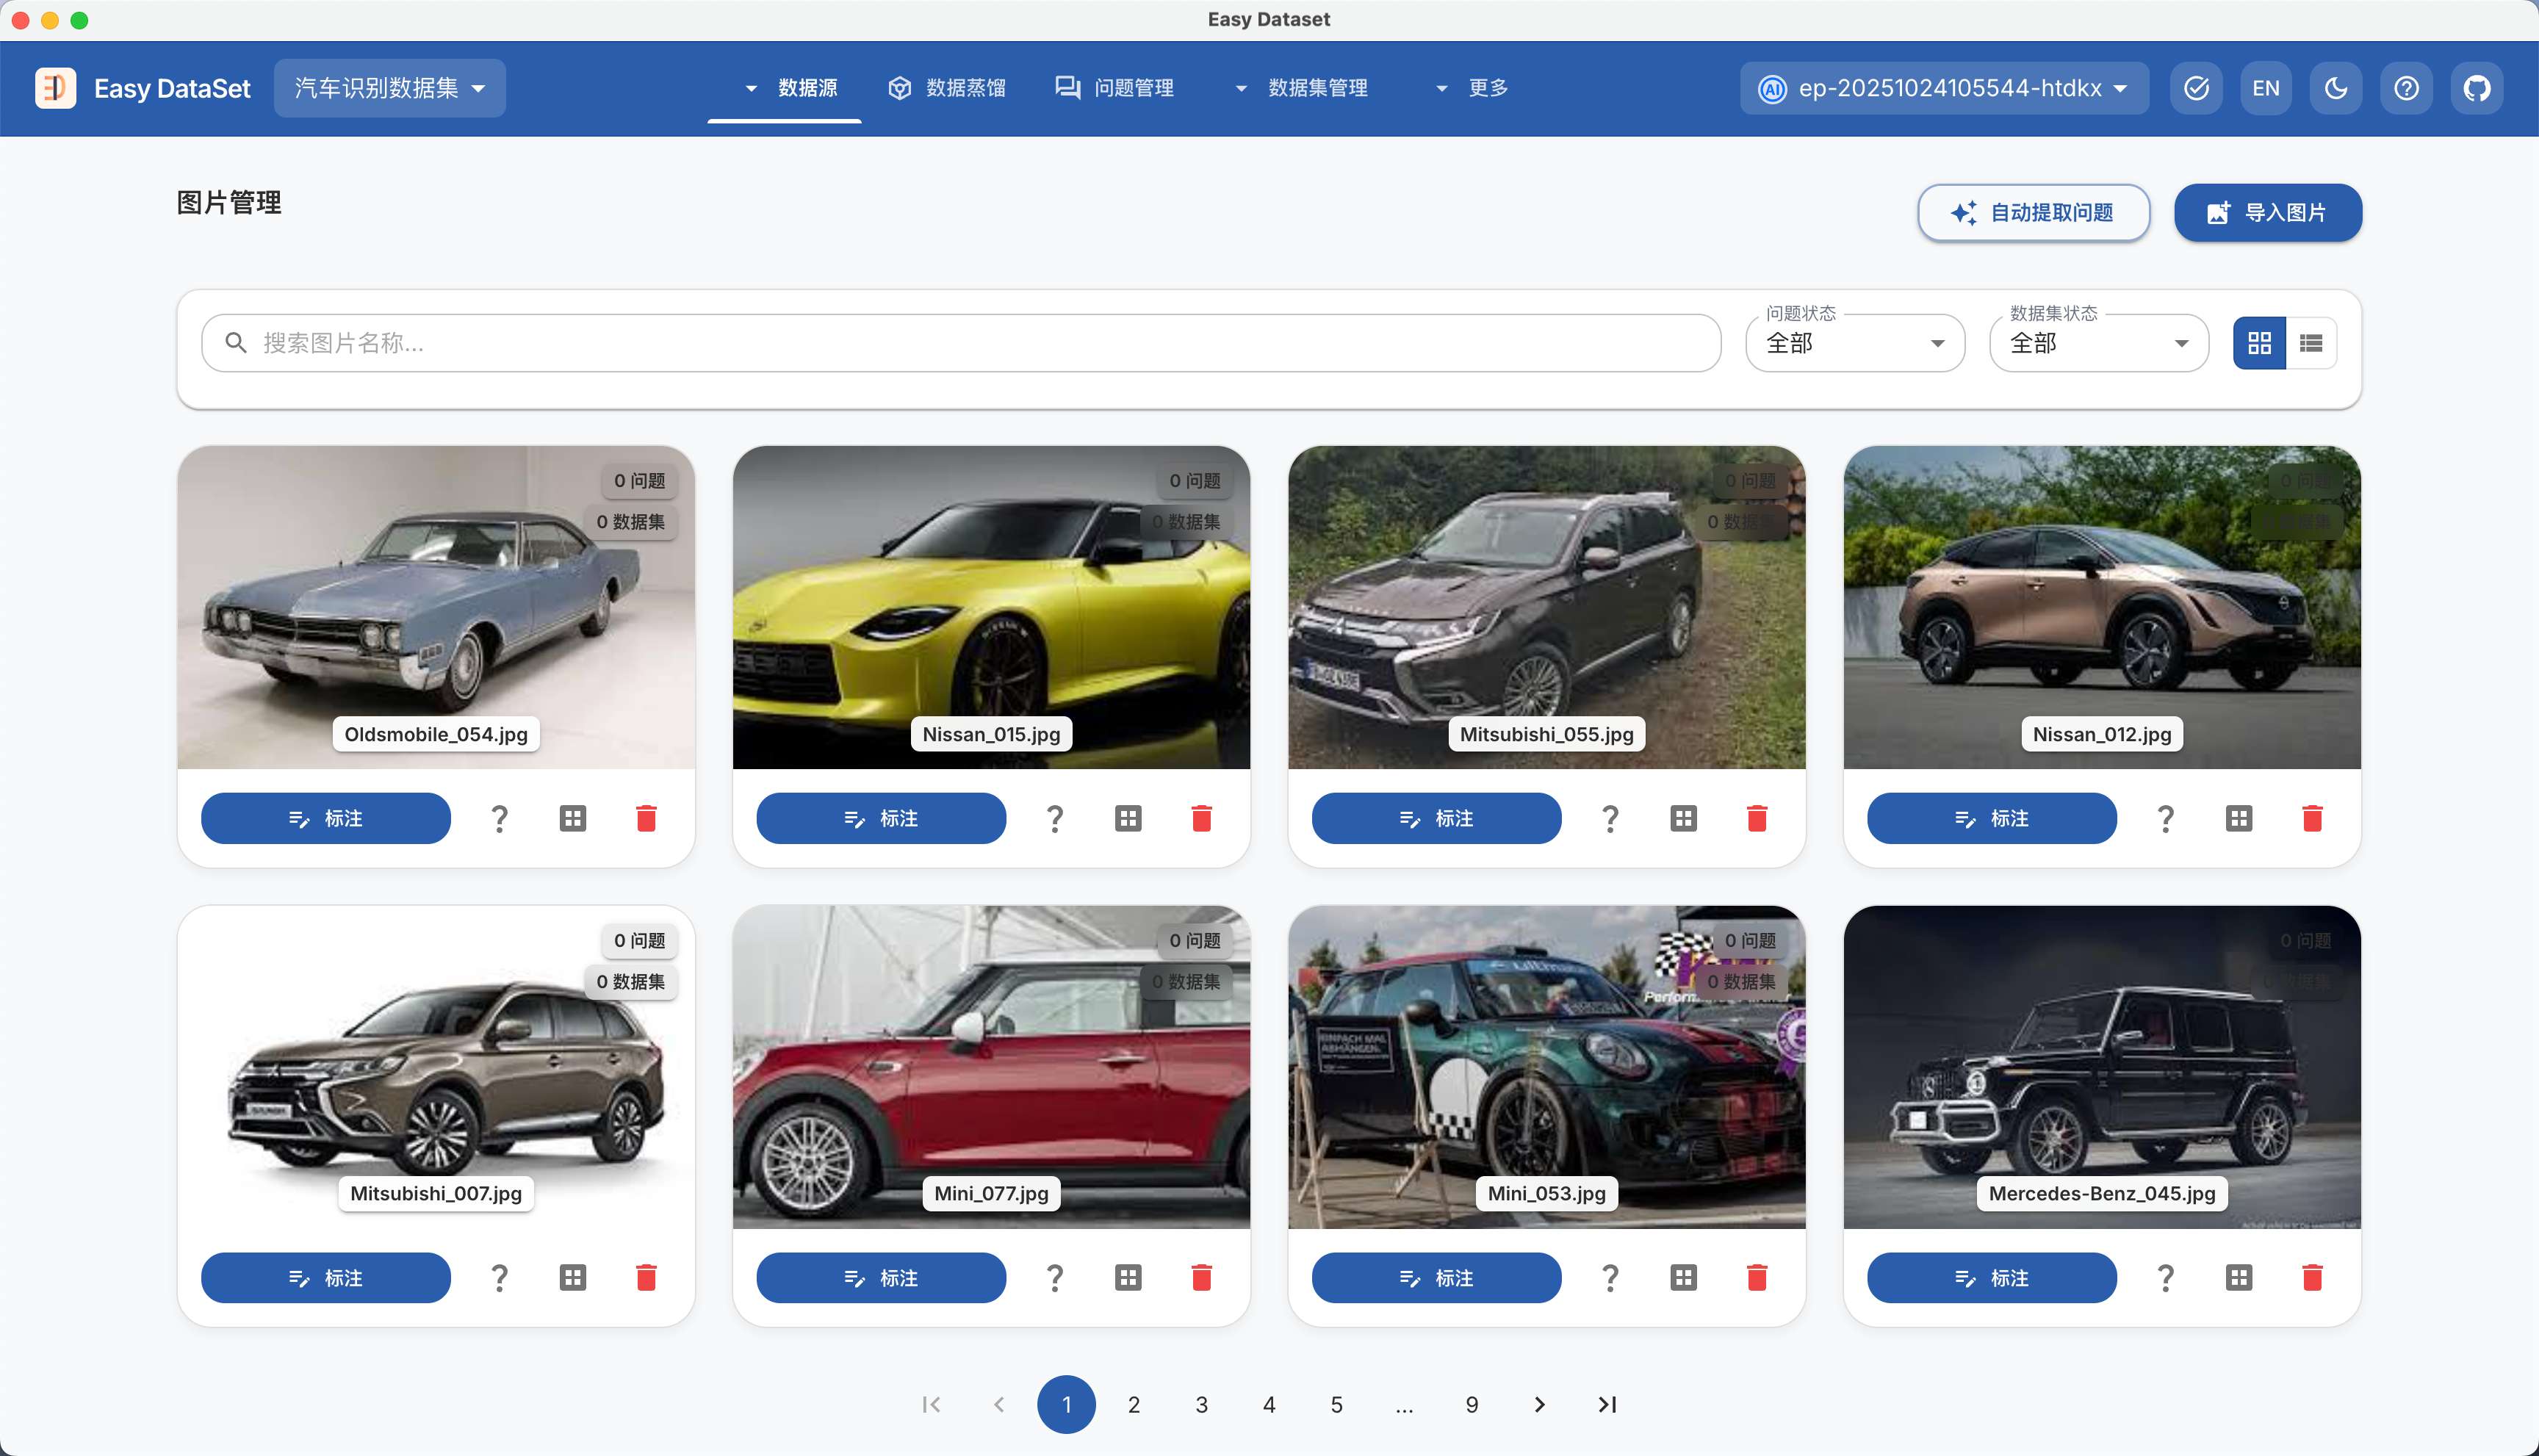Click question mark icon for Mini_077.jpg
Screen dimensions: 2539x1456
tap(1054, 1277)
